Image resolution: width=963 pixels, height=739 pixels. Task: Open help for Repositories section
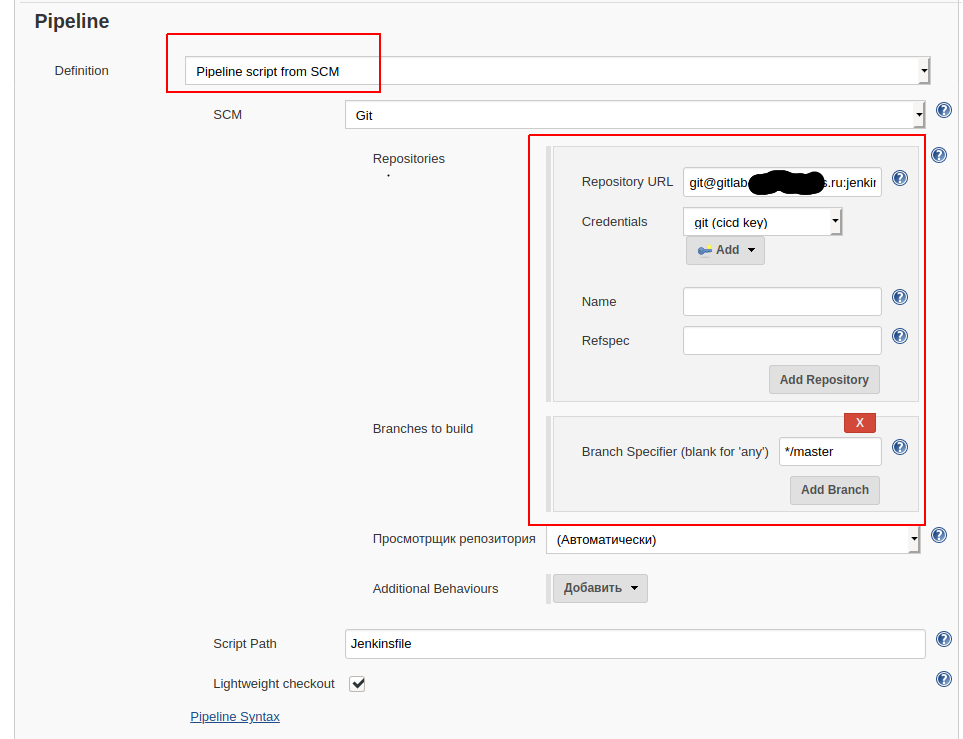939,155
